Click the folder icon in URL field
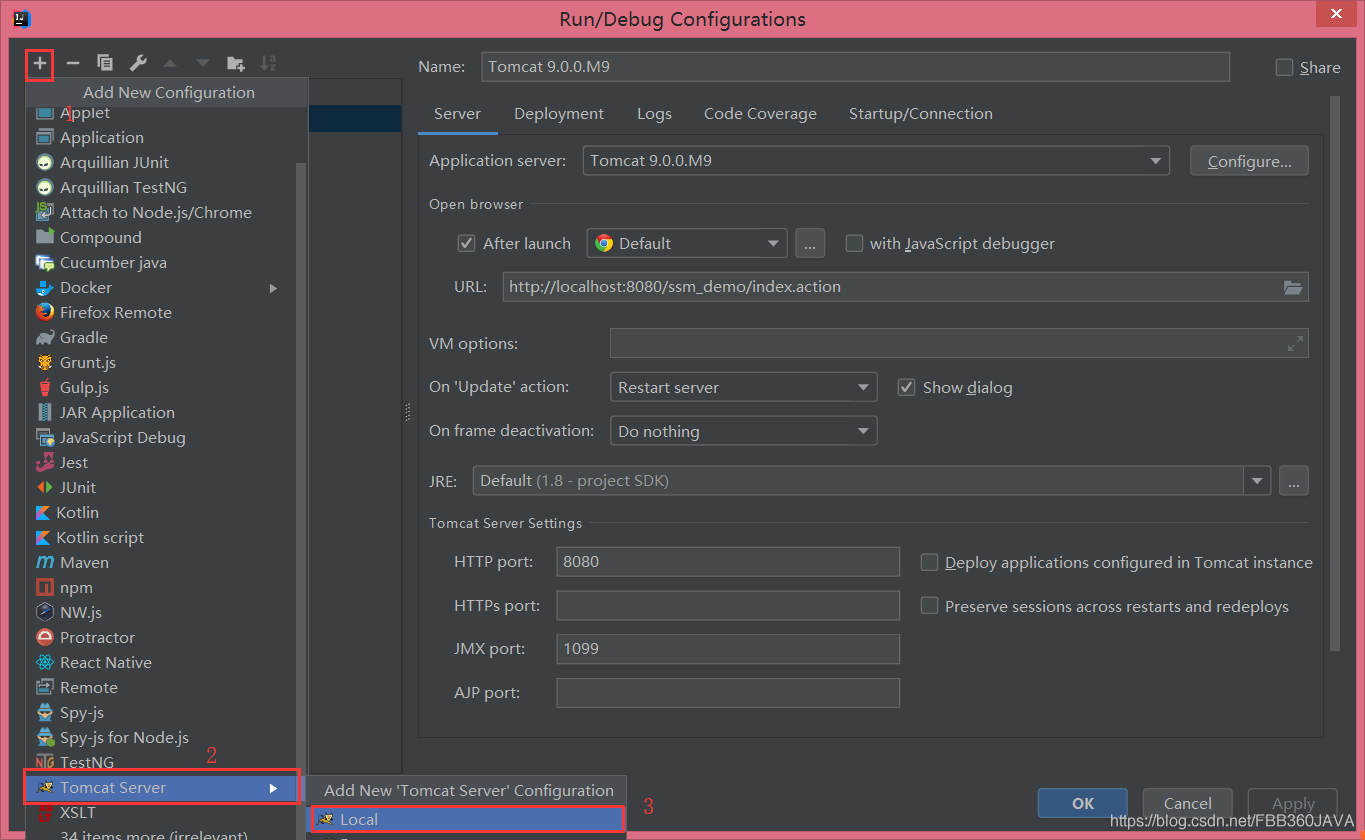 1293,287
